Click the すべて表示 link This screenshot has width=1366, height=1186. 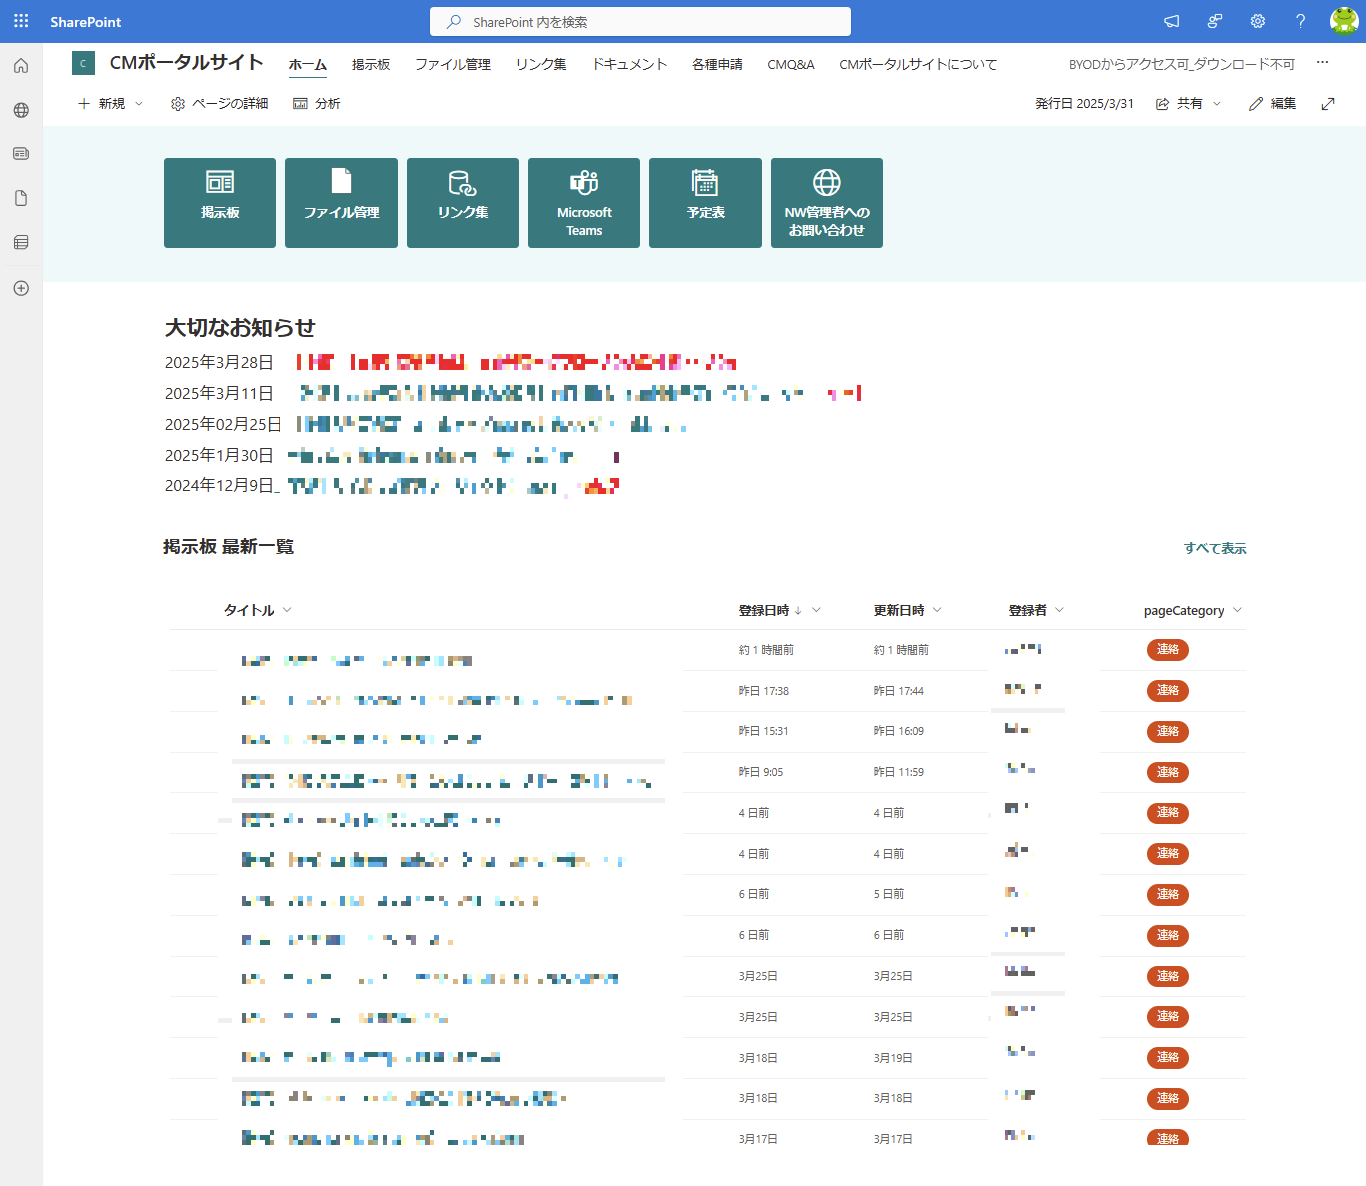(1214, 548)
